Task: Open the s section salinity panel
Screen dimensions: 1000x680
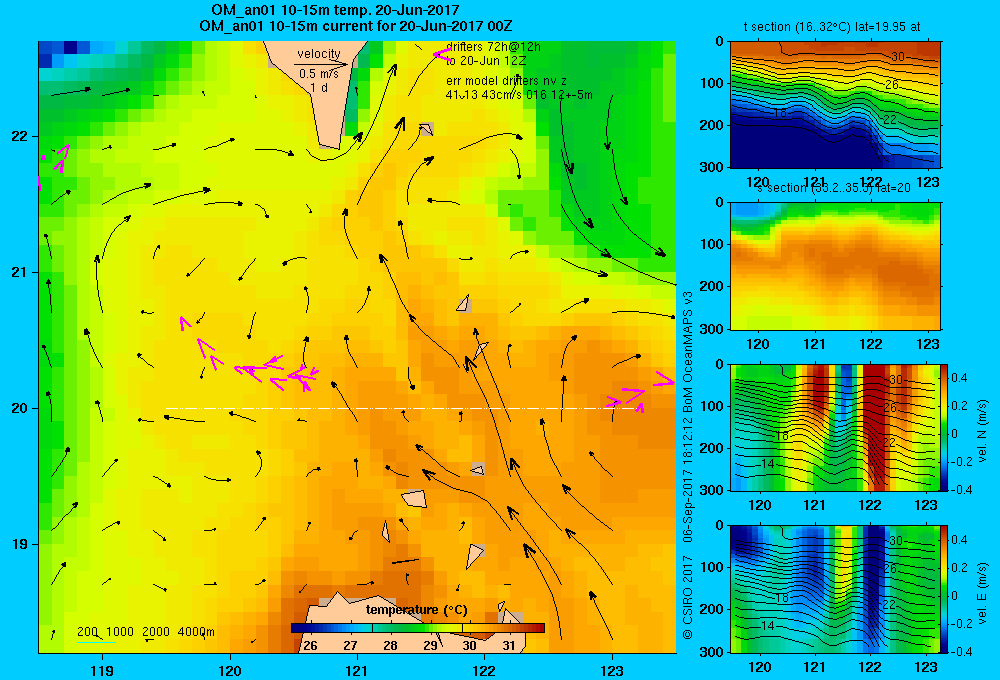Action: point(835,266)
